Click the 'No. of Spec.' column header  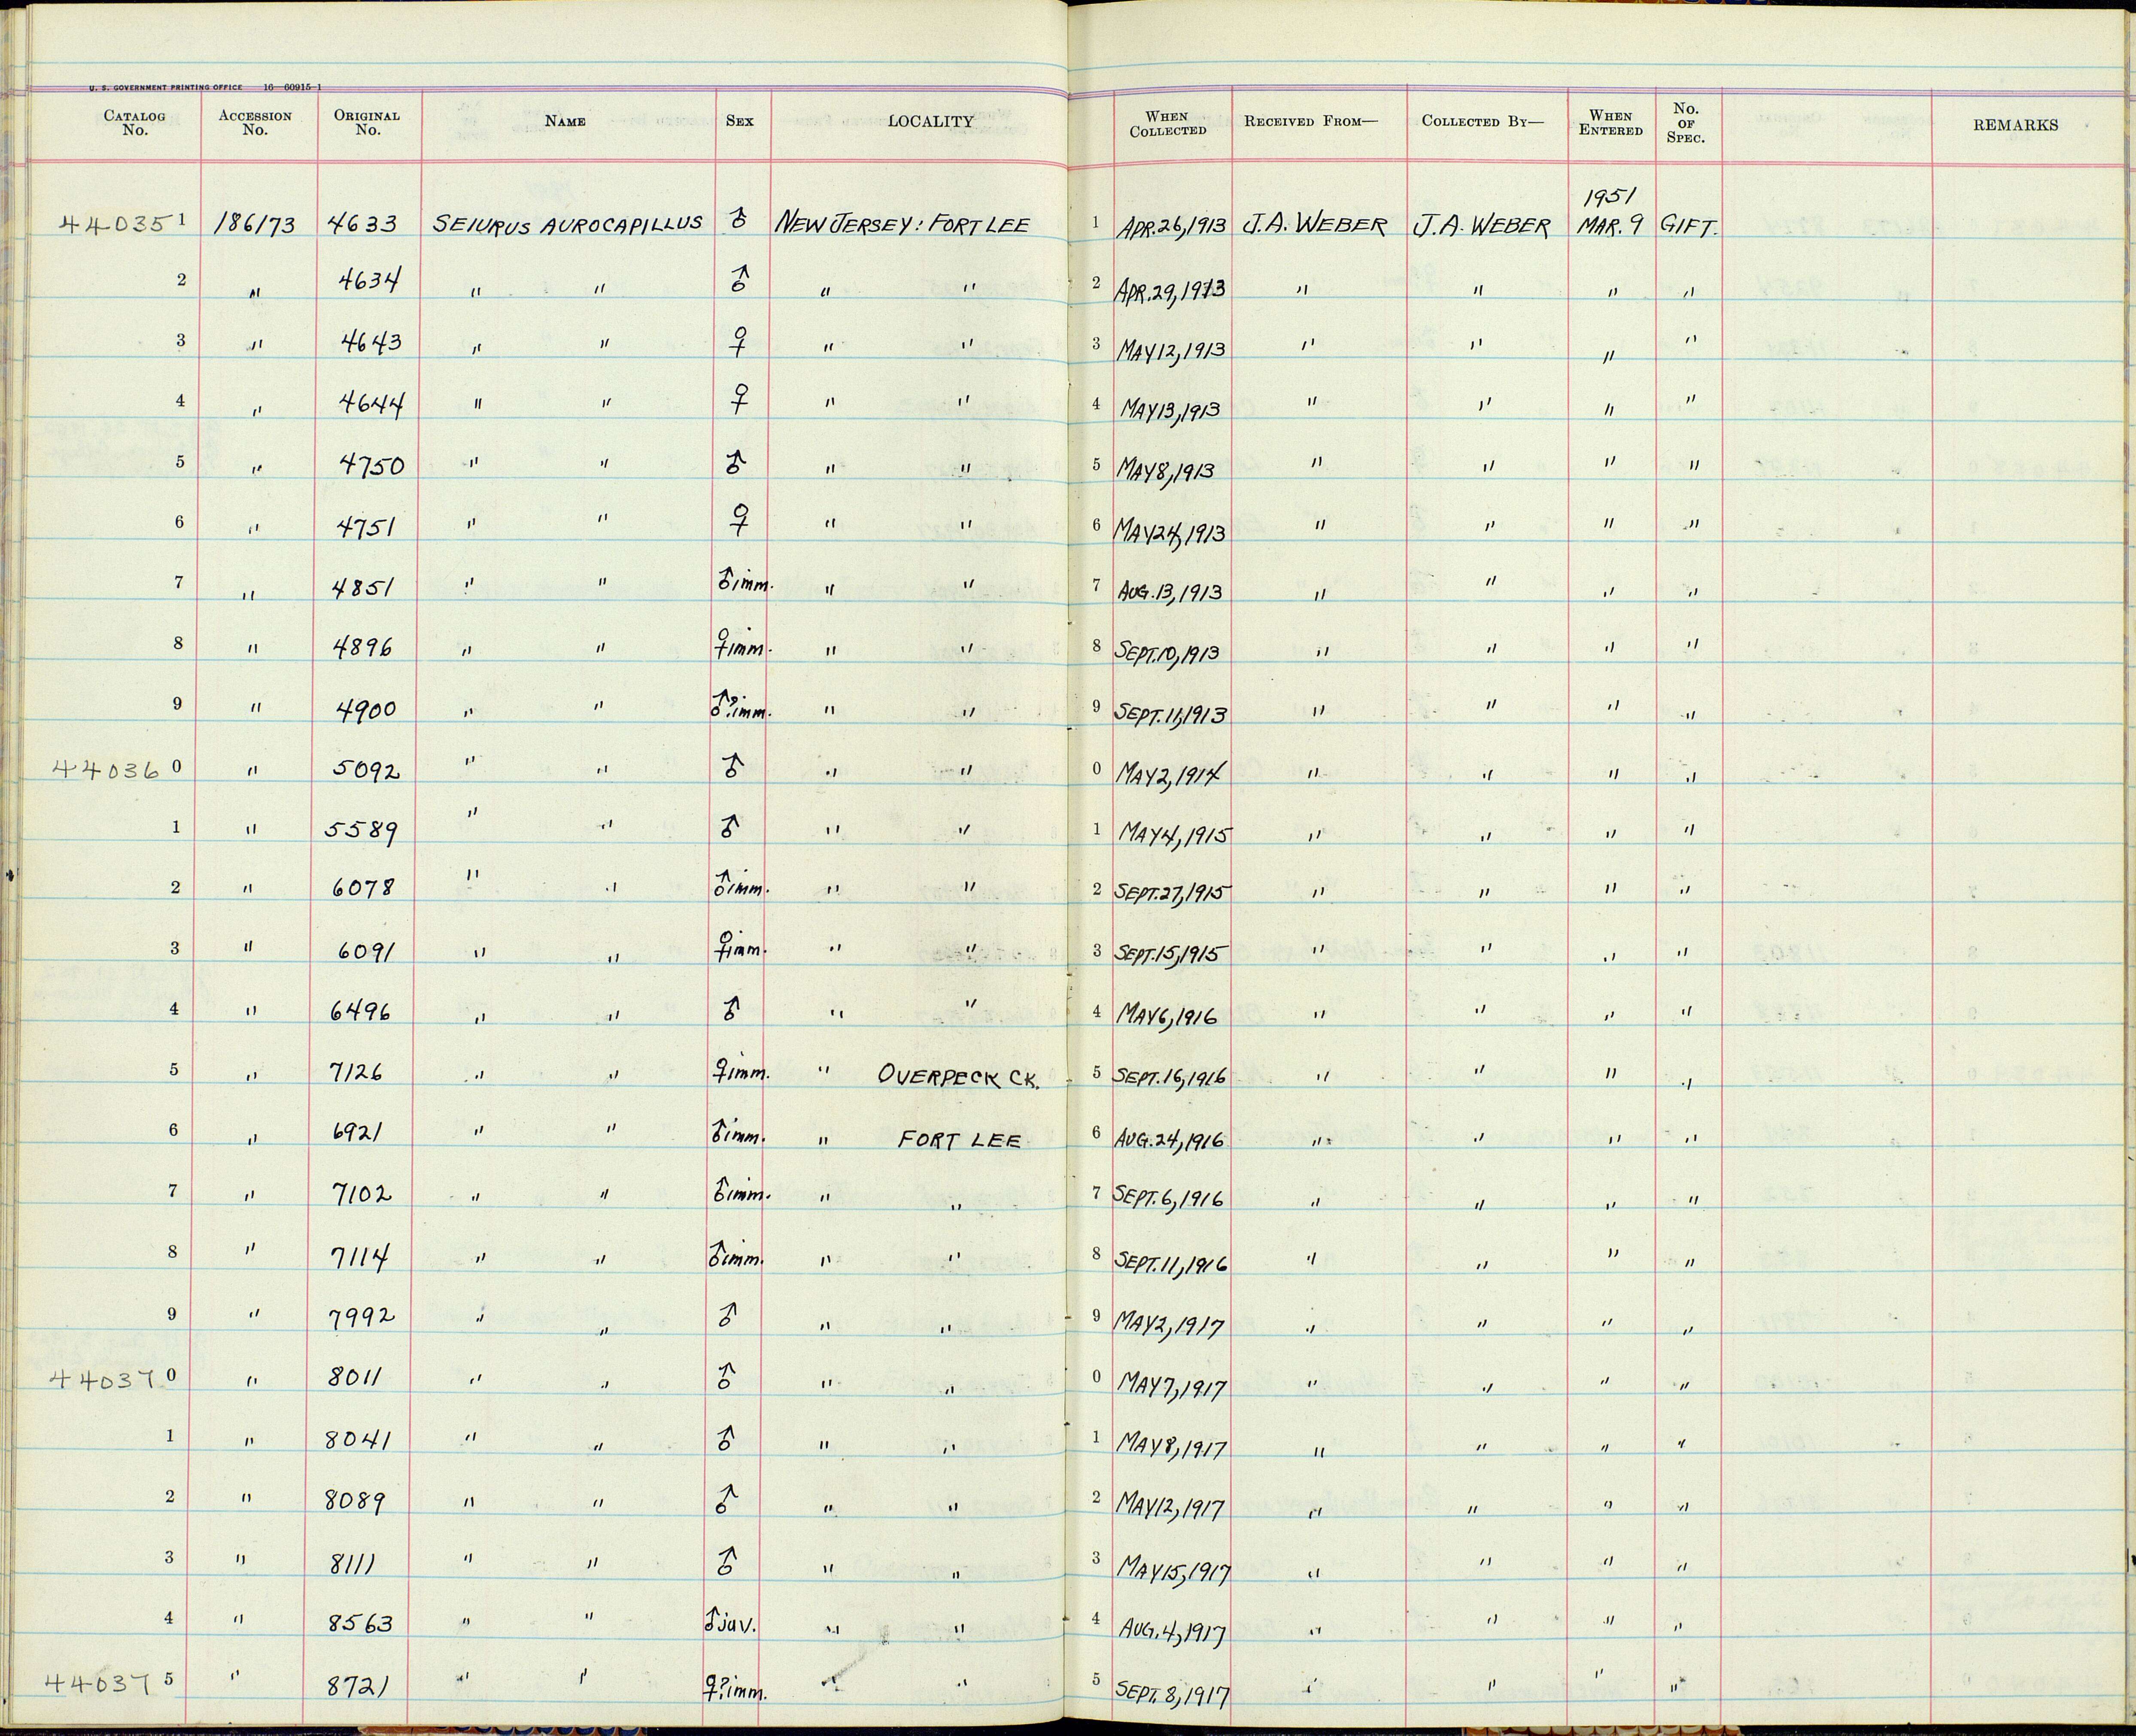pos(1686,123)
